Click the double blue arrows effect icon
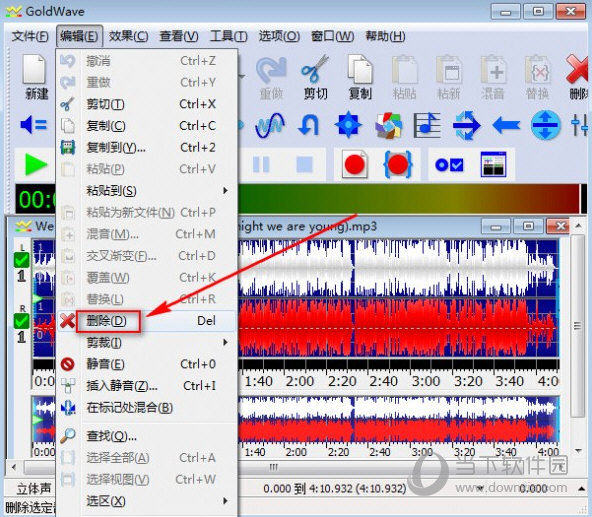Viewport: 592px width, 517px height. tap(466, 125)
